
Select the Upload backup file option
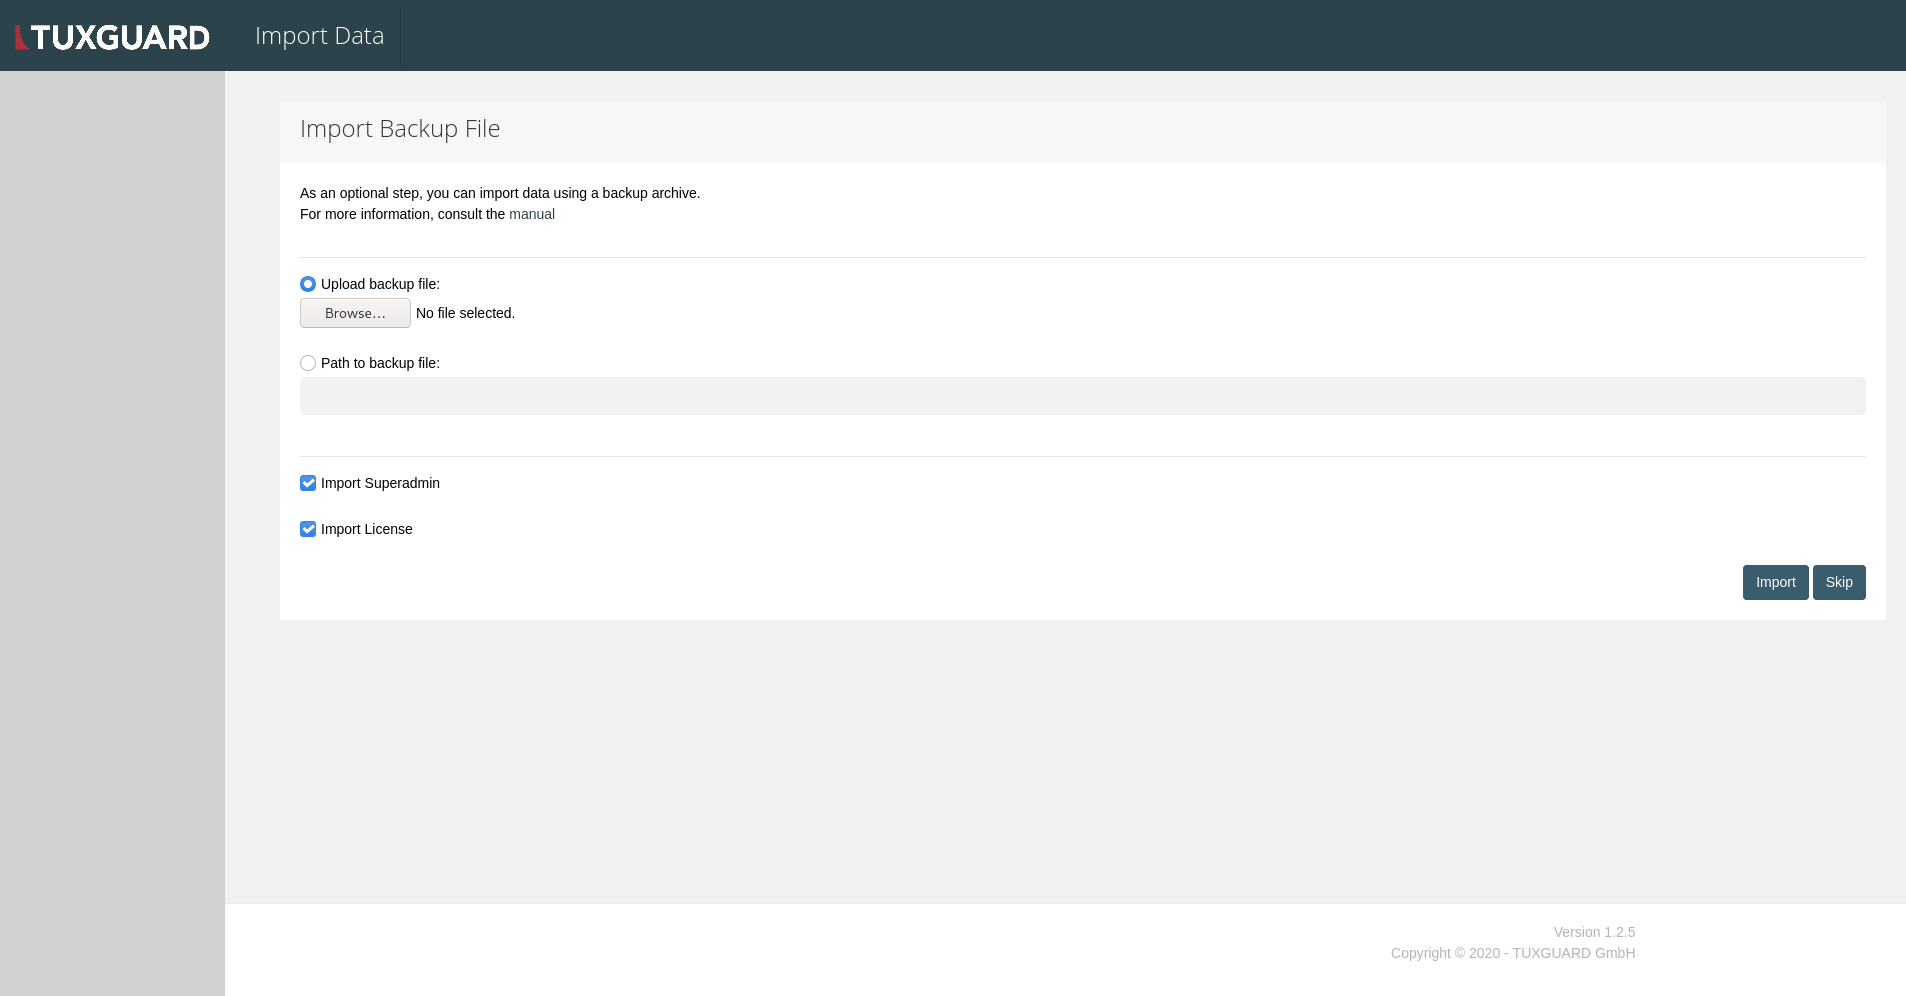(307, 284)
